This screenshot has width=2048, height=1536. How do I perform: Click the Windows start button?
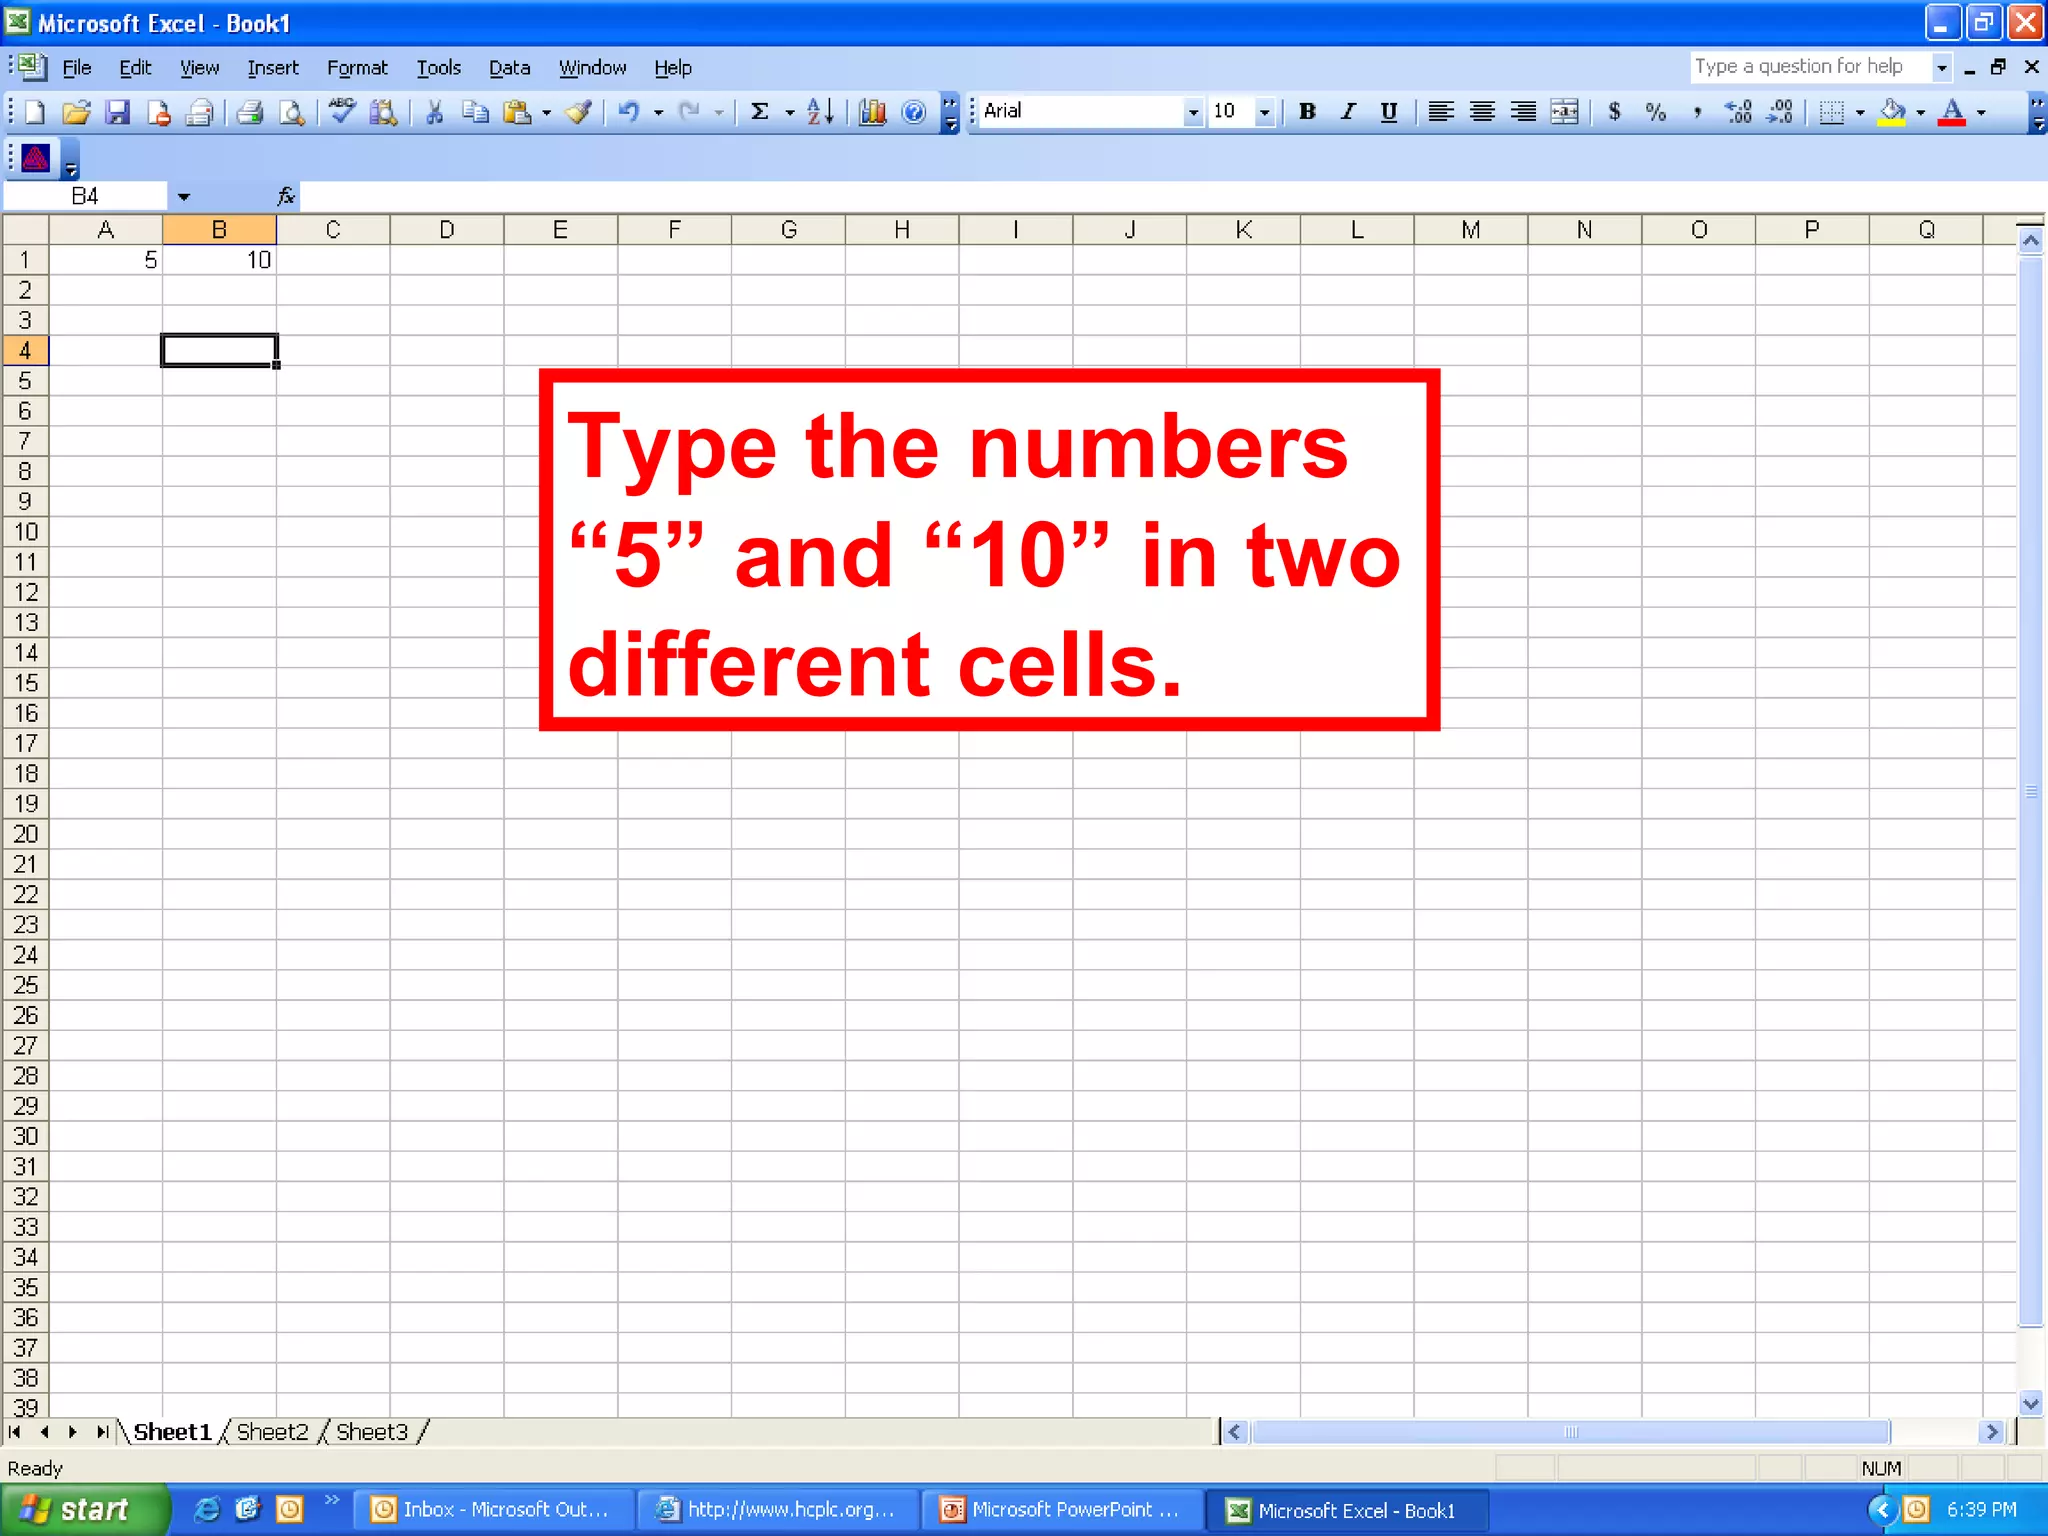[x=84, y=1509]
